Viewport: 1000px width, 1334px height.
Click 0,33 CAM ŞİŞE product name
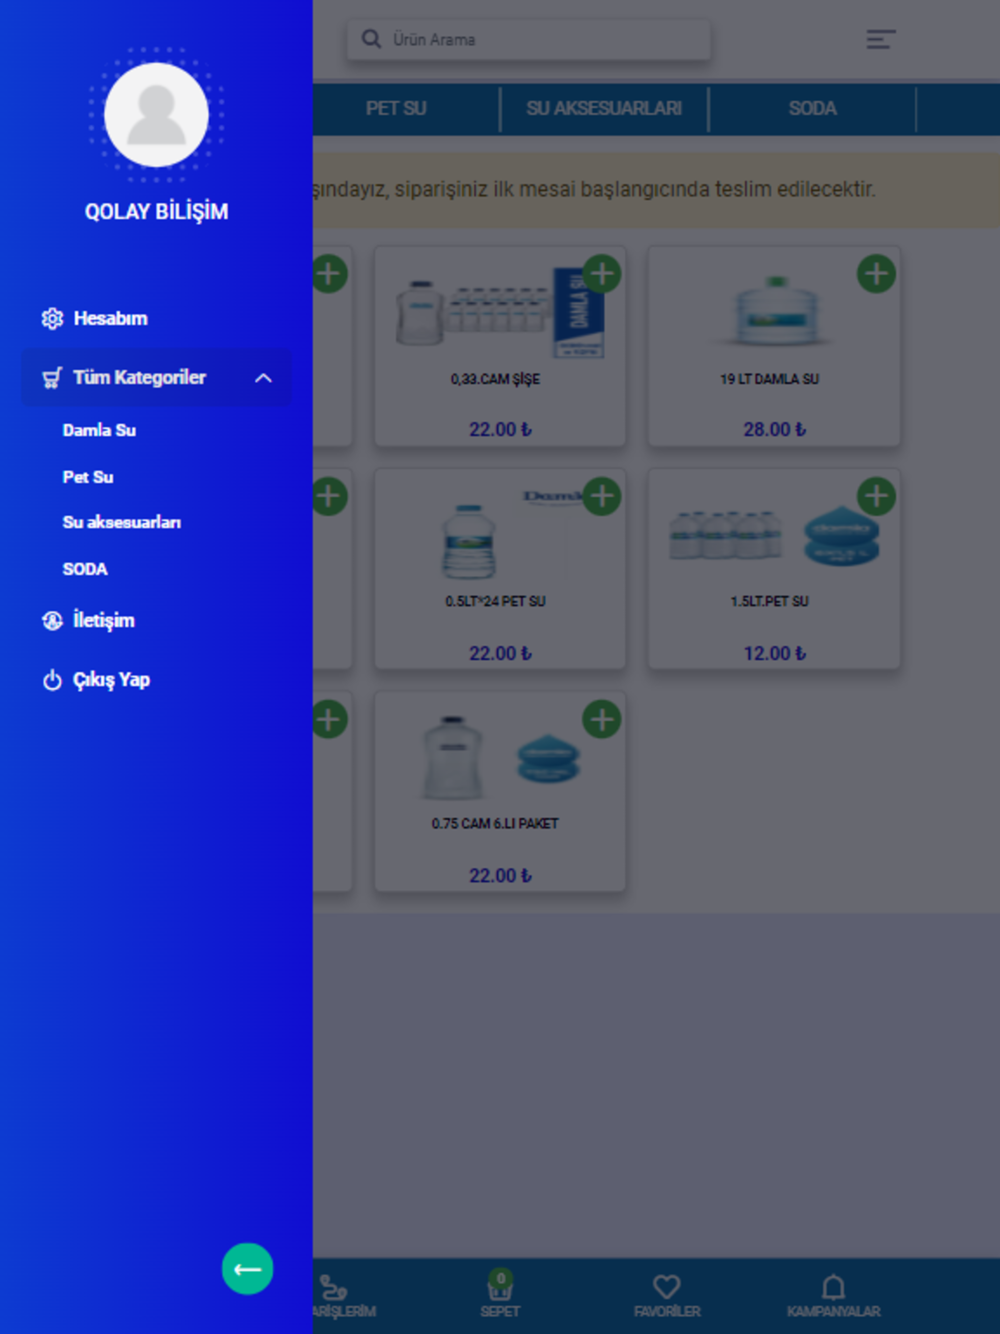495,379
